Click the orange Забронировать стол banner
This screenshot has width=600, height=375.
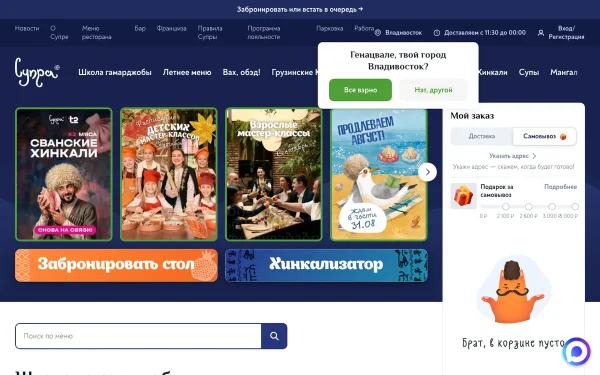tap(116, 265)
